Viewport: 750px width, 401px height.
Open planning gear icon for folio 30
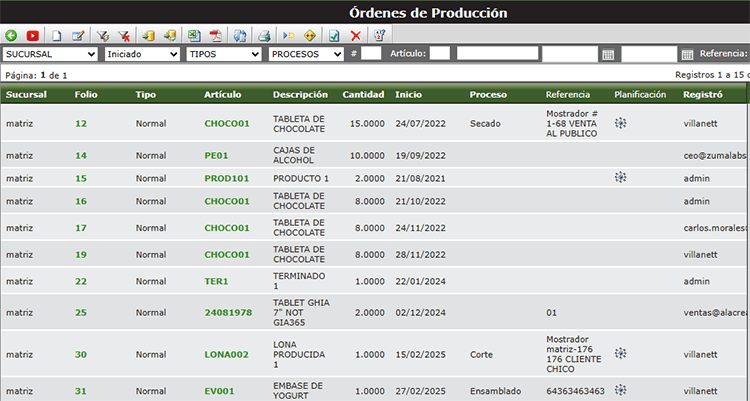pos(620,354)
